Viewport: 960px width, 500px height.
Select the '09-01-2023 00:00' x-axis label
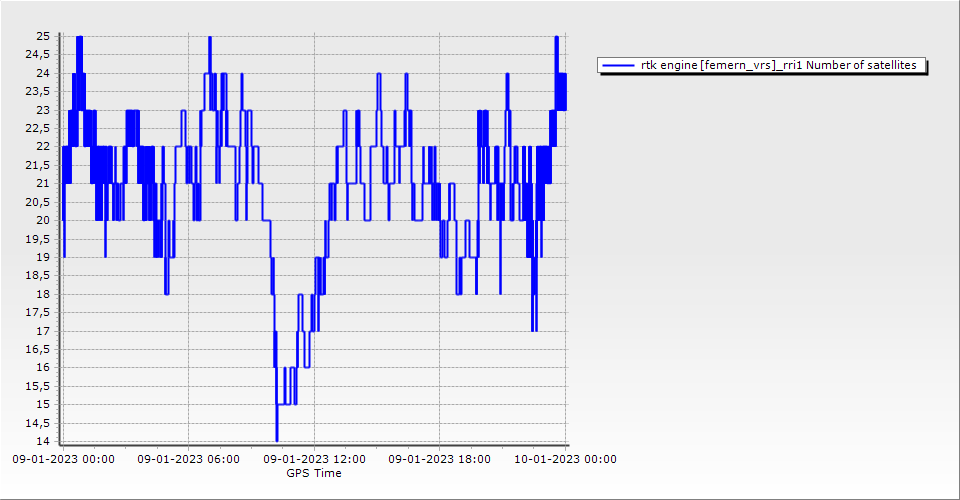point(63,460)
